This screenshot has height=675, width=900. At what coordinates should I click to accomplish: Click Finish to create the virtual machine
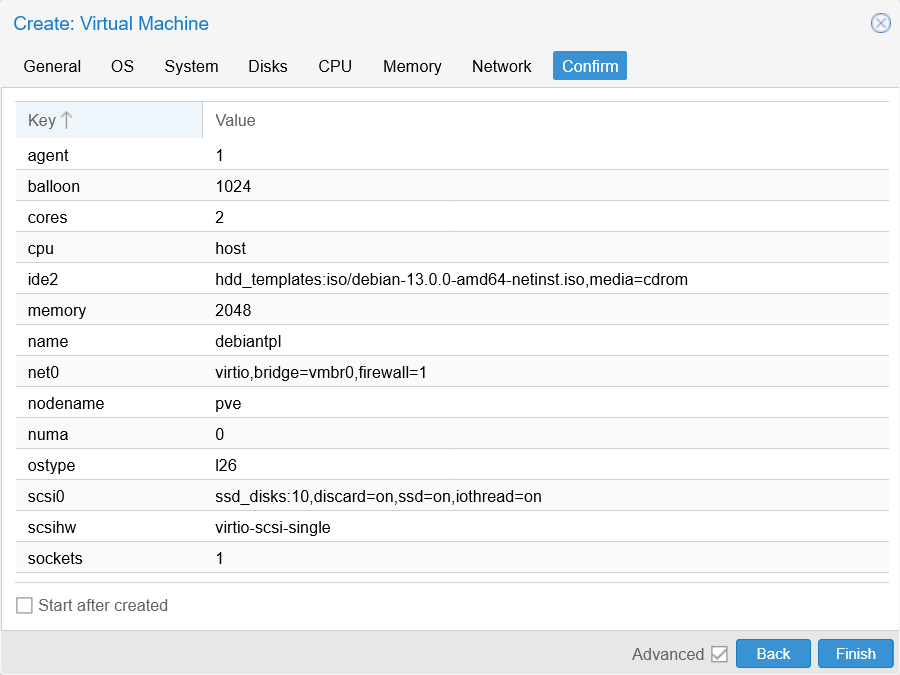pos(855,653)
